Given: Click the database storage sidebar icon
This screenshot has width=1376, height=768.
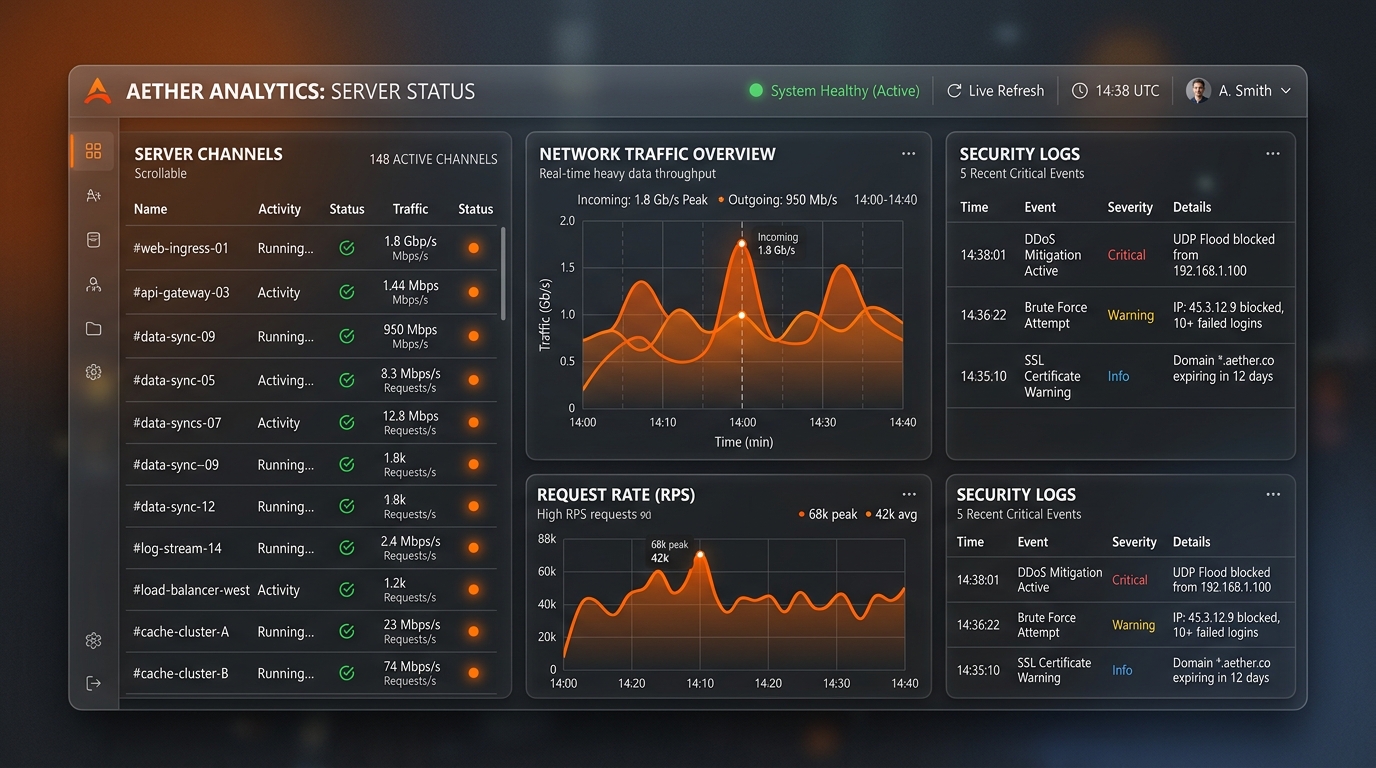Looking at the screenshot, I should [93, 240].
